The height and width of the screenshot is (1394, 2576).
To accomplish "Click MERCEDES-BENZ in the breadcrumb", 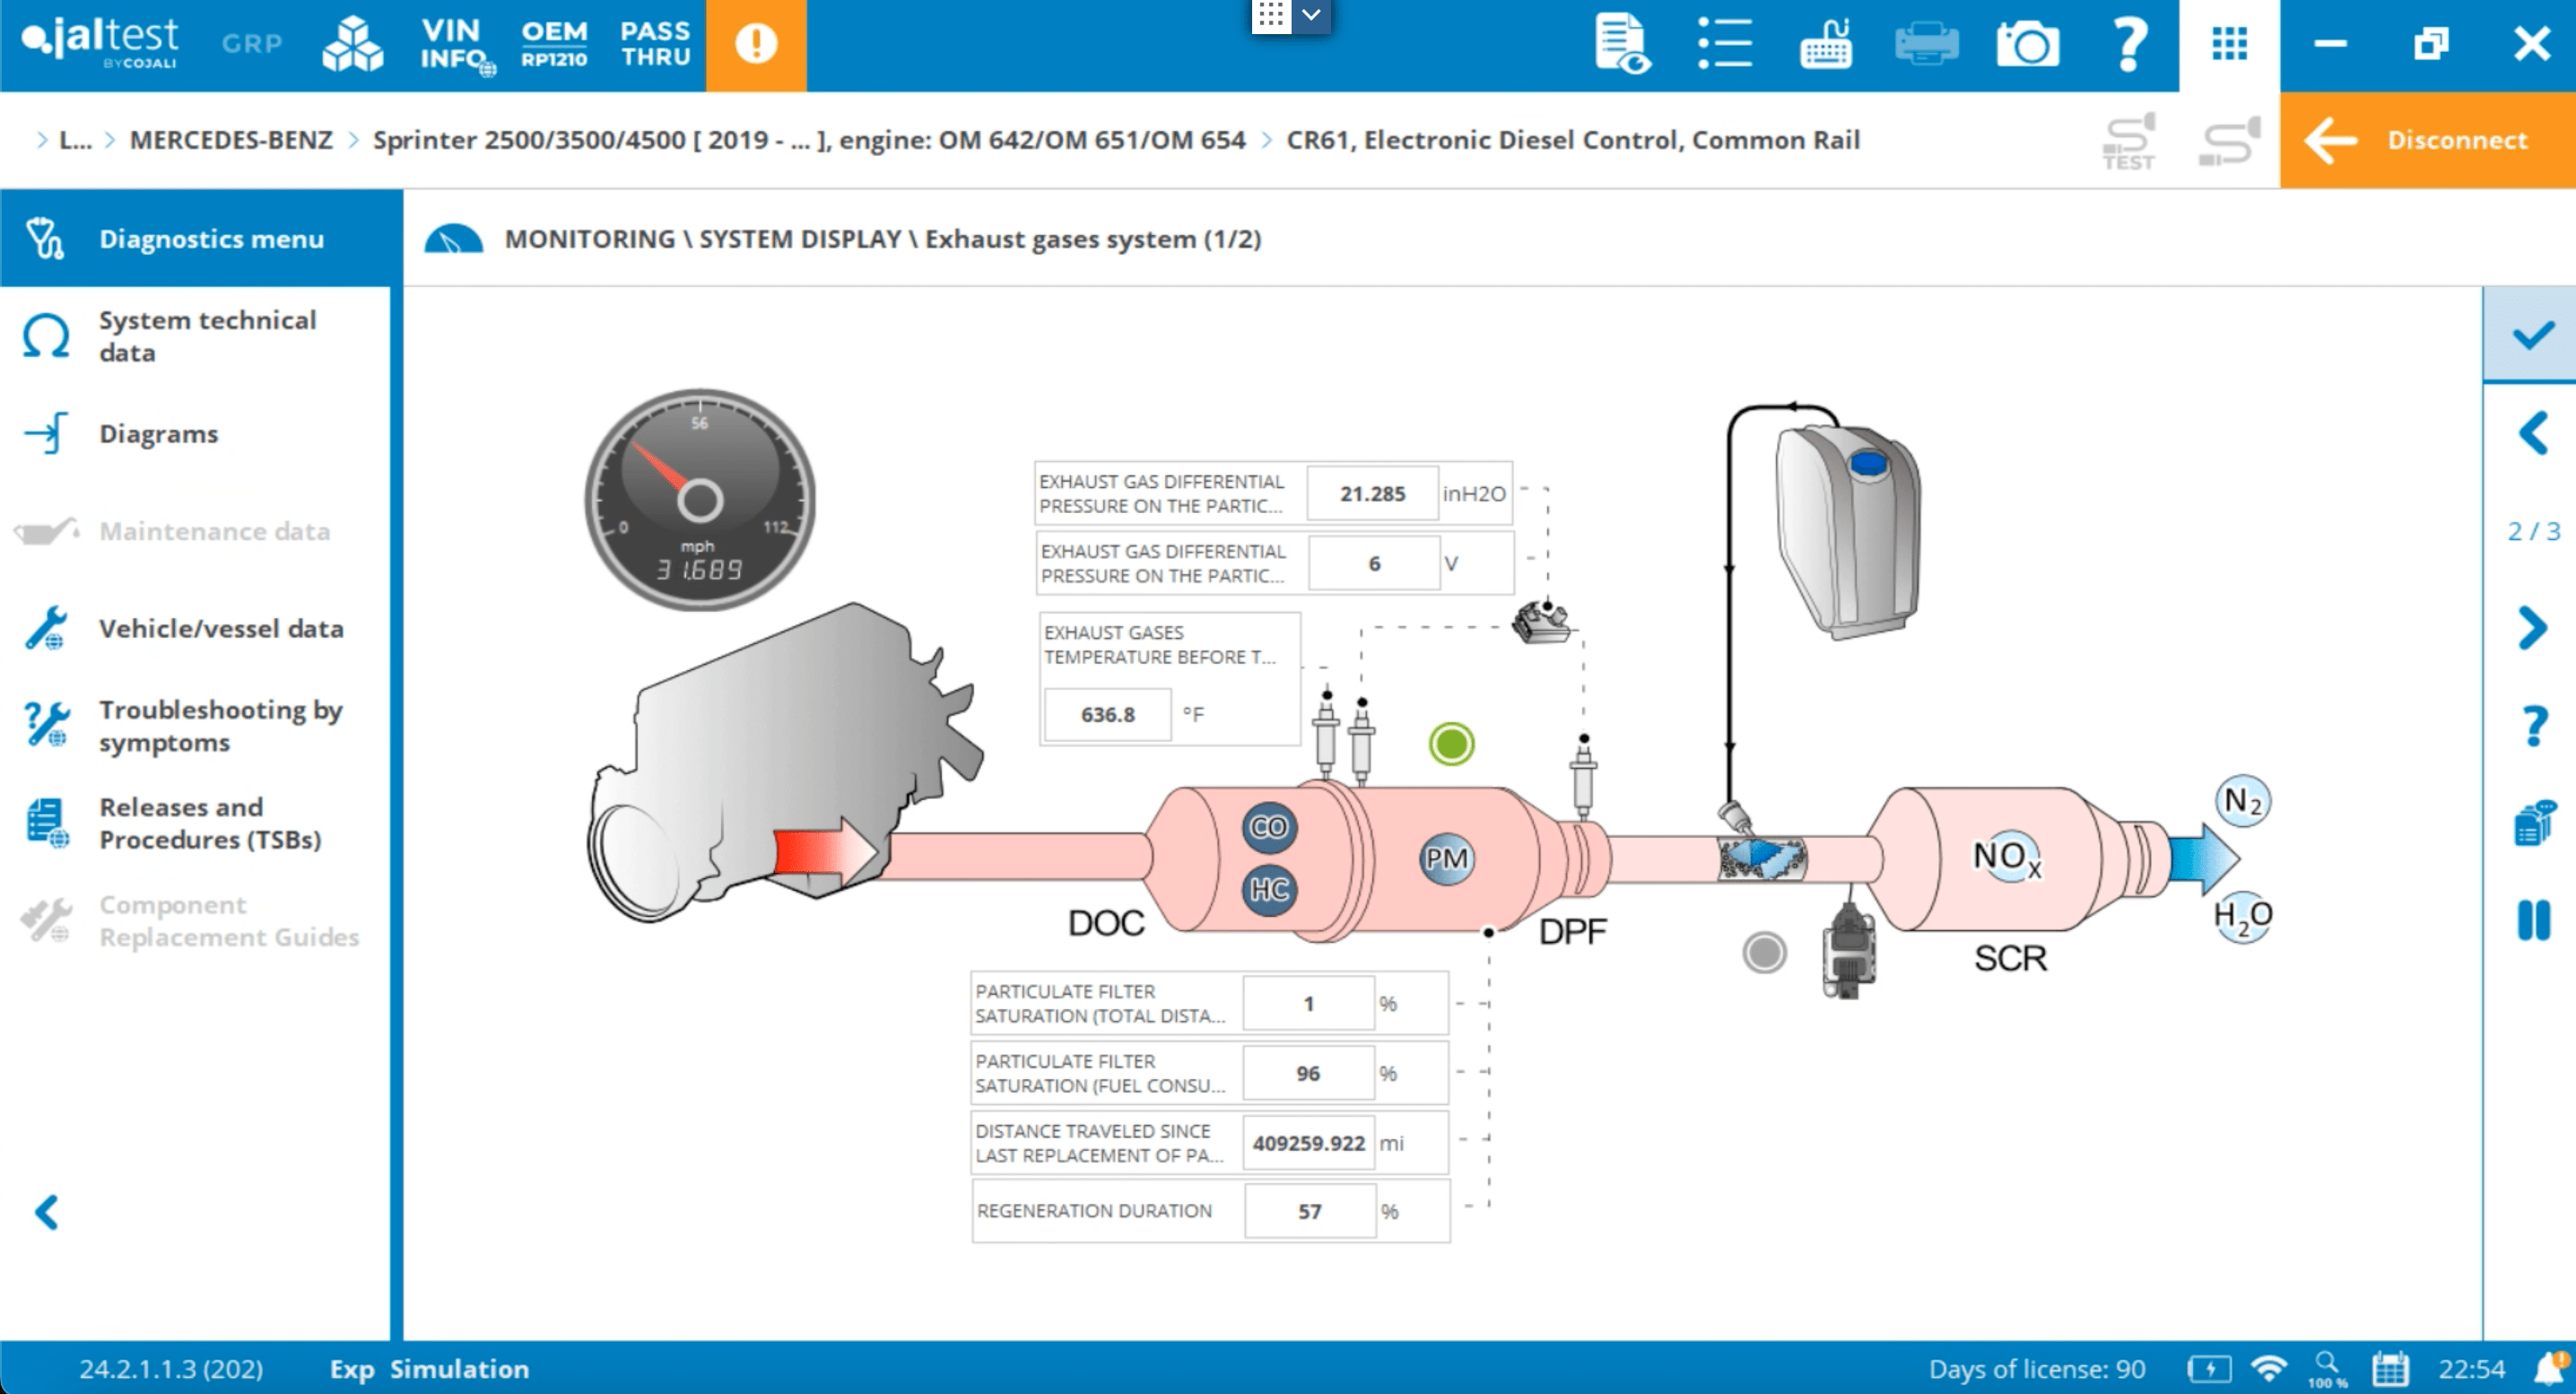I will pyautogui.click(x=231, y=140).
